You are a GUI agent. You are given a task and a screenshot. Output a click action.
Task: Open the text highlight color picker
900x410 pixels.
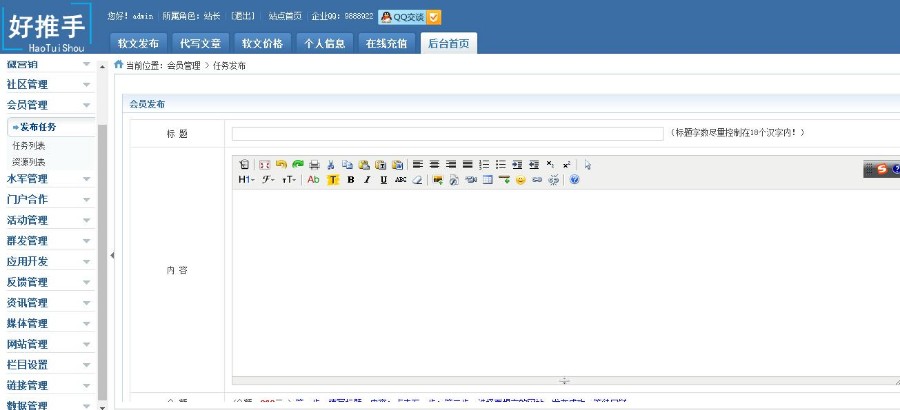334,180
